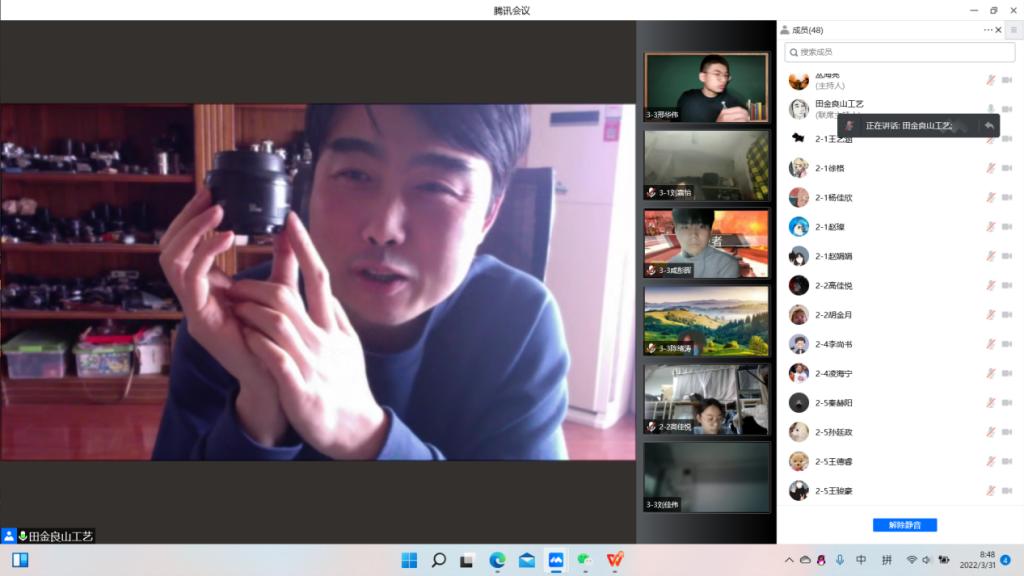Viewport: 1024px width, 576px height.
Task: Click the muted mic icon for 2-5王德睿
Action: (990, 461)
